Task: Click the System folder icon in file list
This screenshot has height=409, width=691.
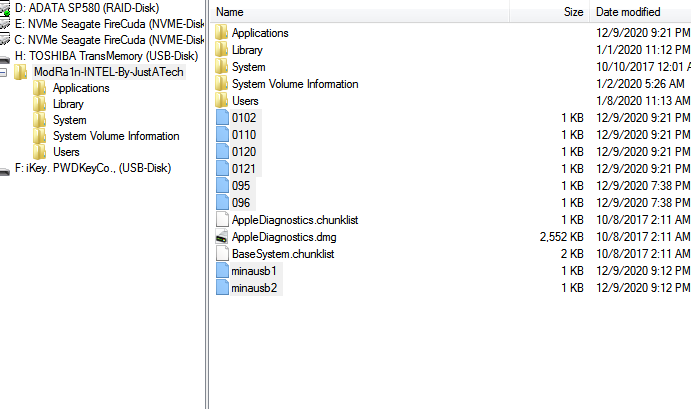Action: pyautogui.click(x=222, y=67)
